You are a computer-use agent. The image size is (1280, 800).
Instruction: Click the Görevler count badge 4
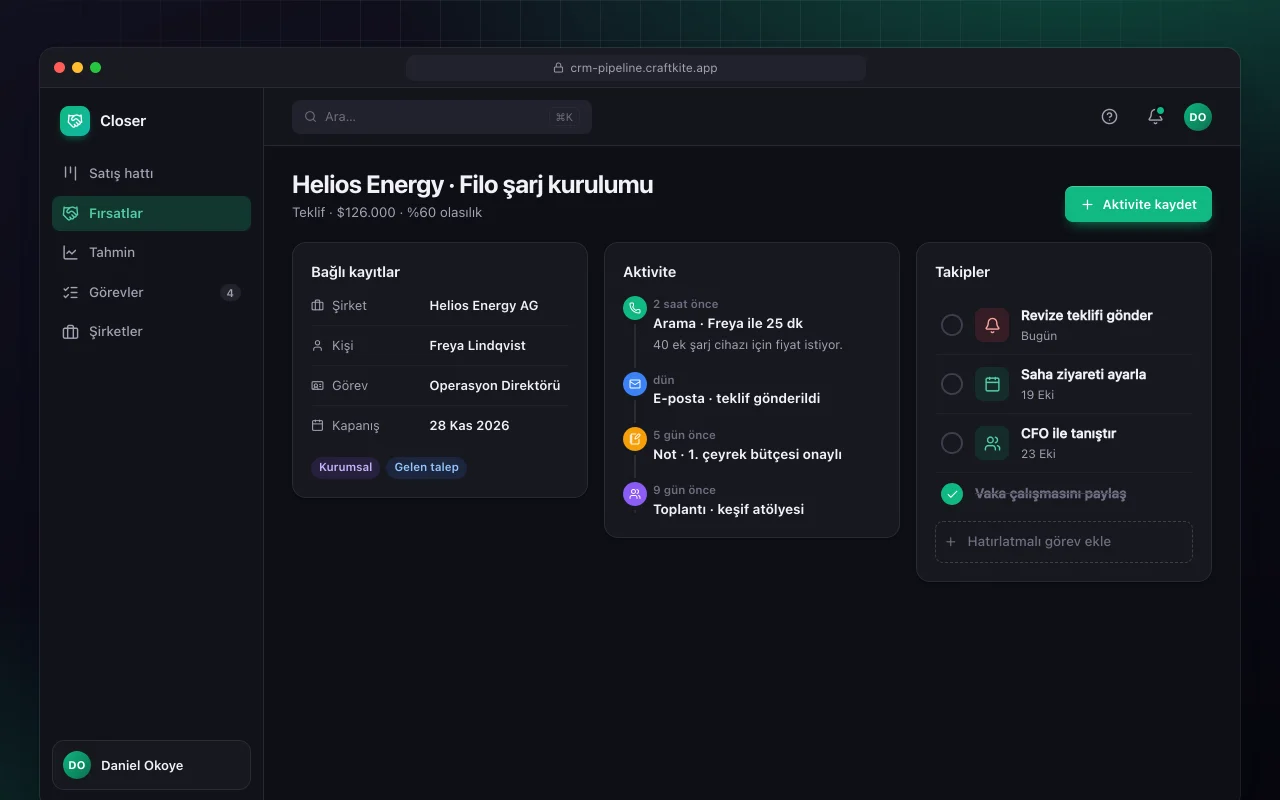click(x=230, y=293)
